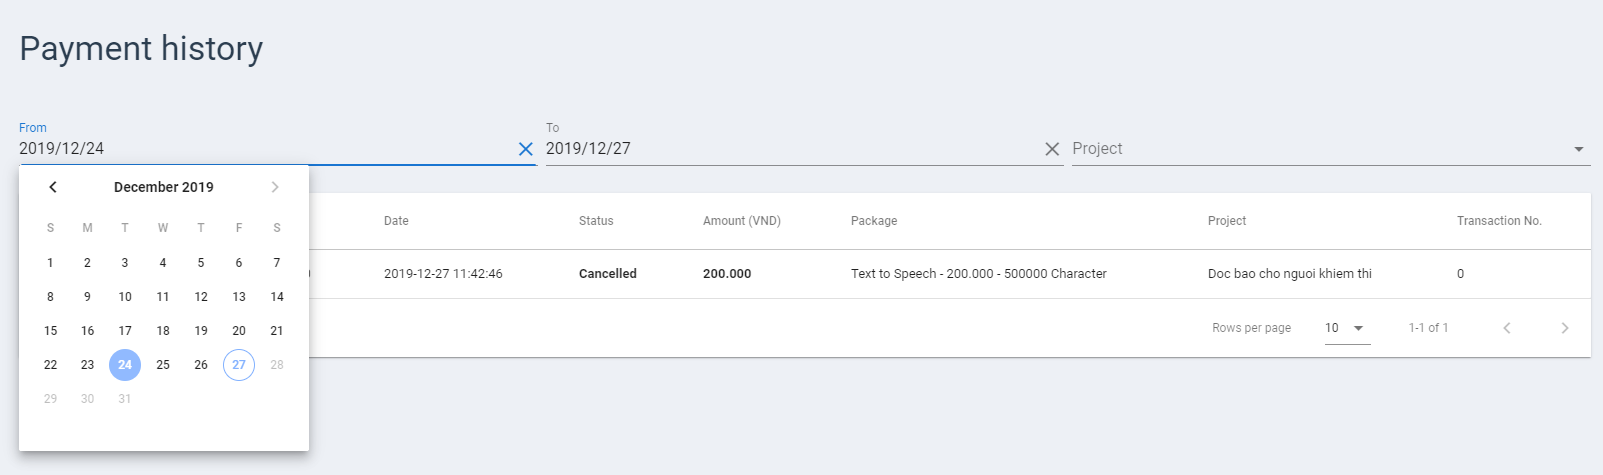
Task: Clear the From date field
Action: [x=525, y=149]
